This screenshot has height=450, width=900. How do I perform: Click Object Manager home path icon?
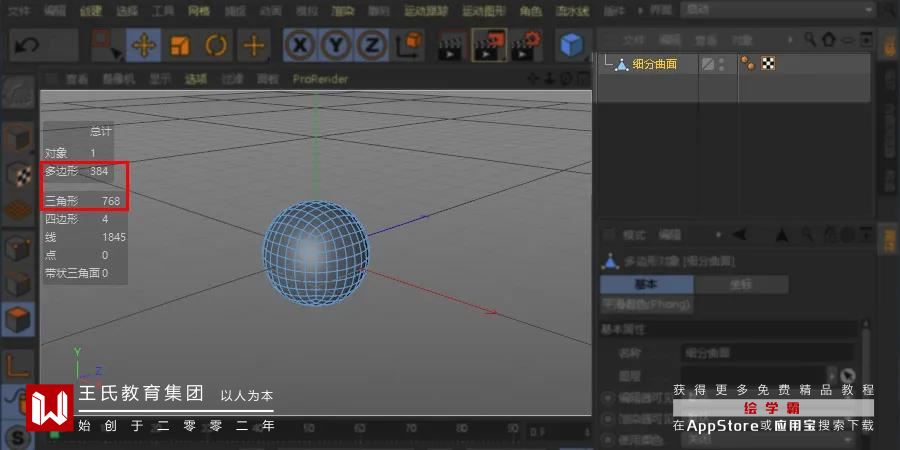pos(828,39)
